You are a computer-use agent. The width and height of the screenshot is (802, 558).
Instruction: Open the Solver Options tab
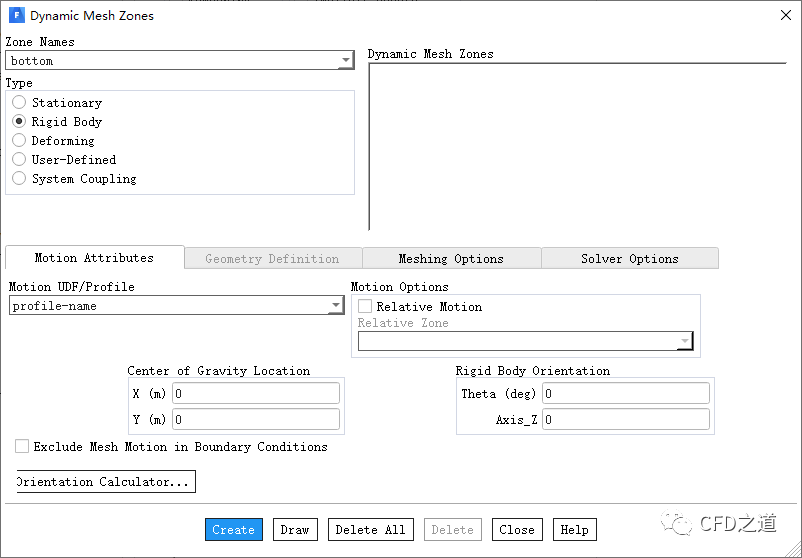[x=629, y=259]
